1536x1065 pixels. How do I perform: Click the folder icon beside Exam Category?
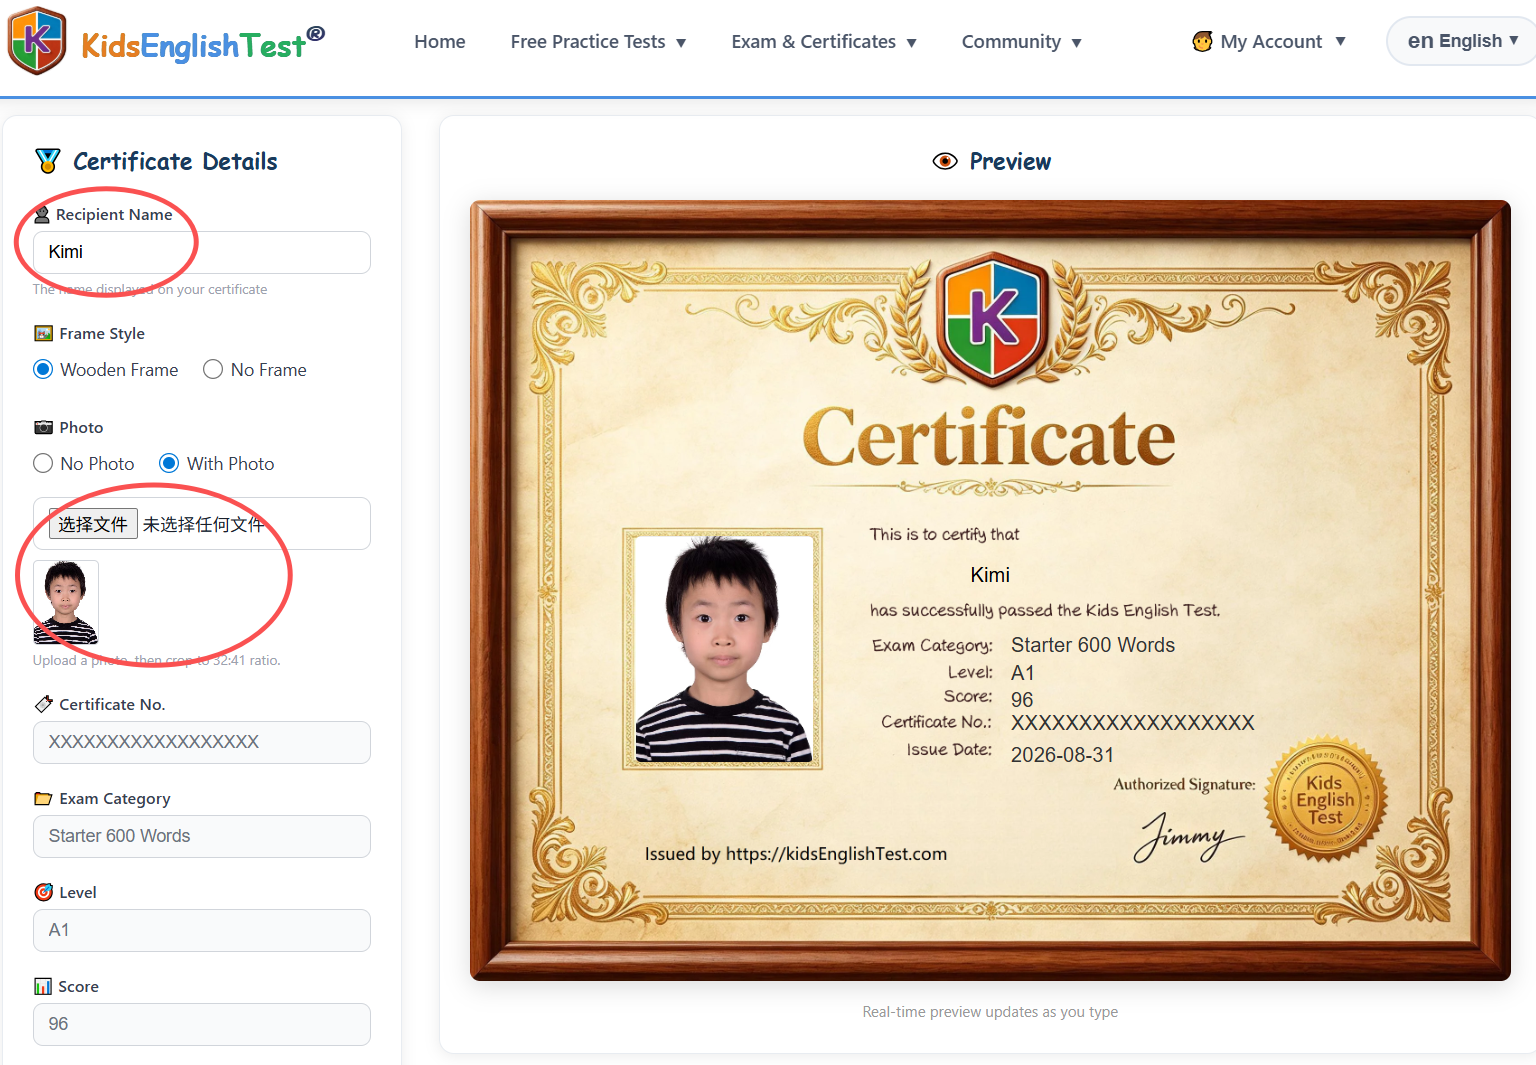(x=43, y=798)
